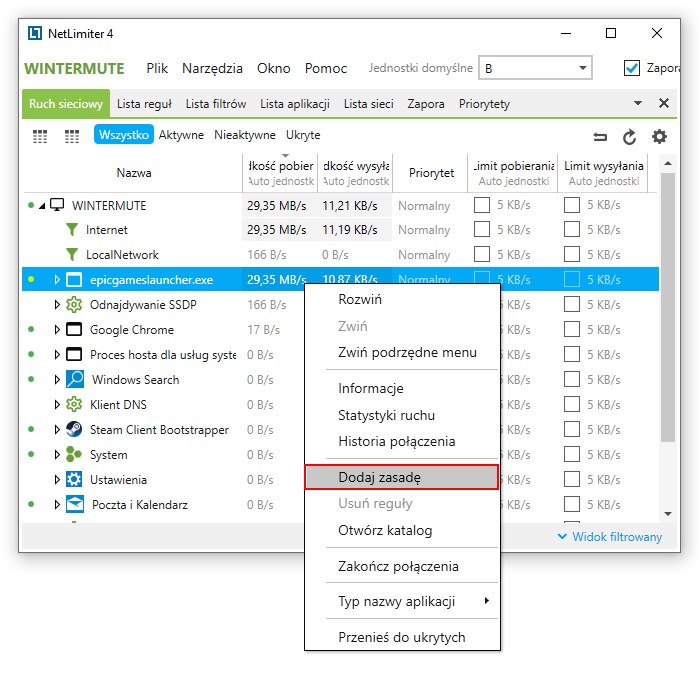The height and width of the screenshot is (678, 699).
Task: Click the System process icon
Action: click(74, 454)
